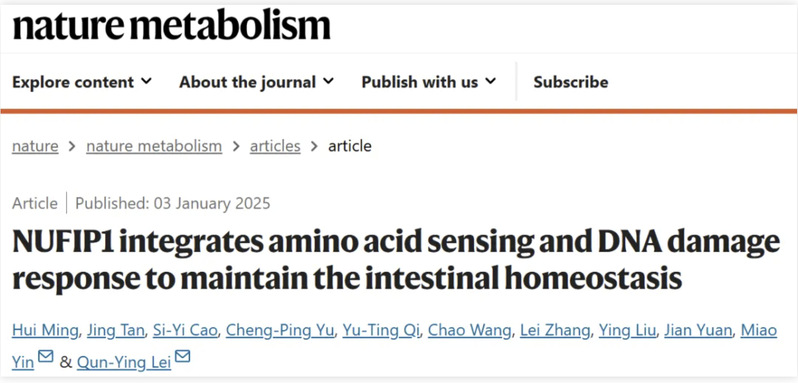Image resolution: width=798 pixels, height=383 pixels.
Task: View author Chao Wang details
Action: 469,331
